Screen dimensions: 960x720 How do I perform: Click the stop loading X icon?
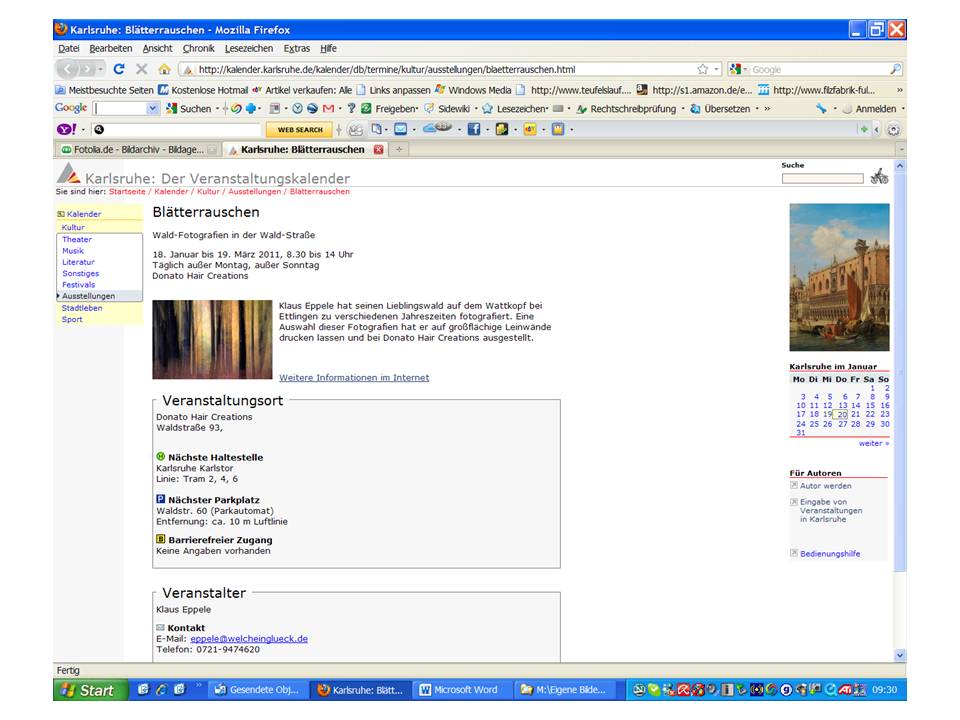point(141,69)
